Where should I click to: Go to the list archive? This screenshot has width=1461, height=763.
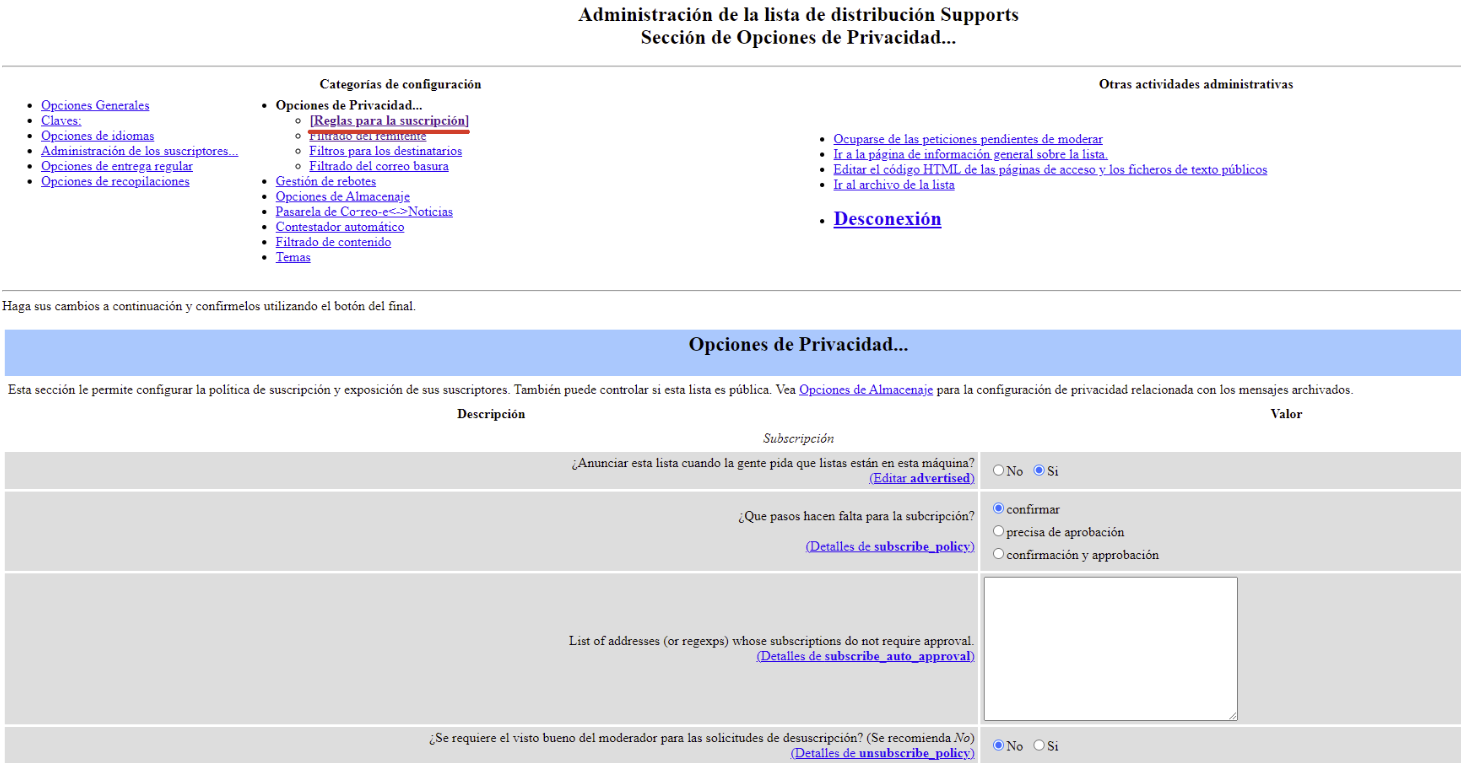click(894, 185)
